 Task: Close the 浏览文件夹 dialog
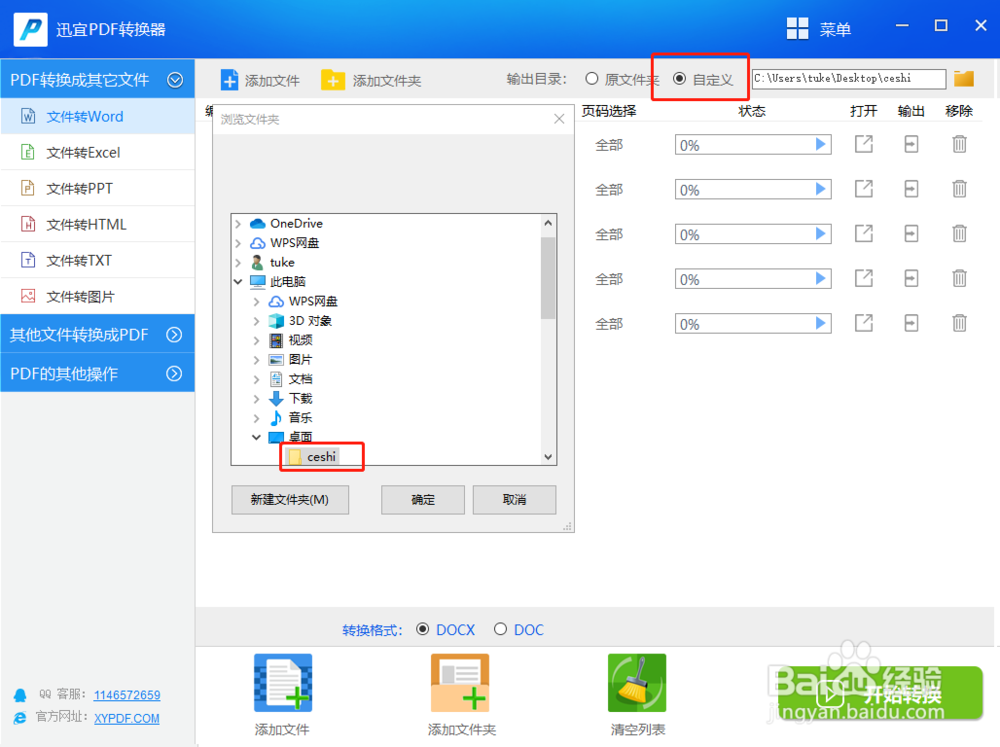559,119
